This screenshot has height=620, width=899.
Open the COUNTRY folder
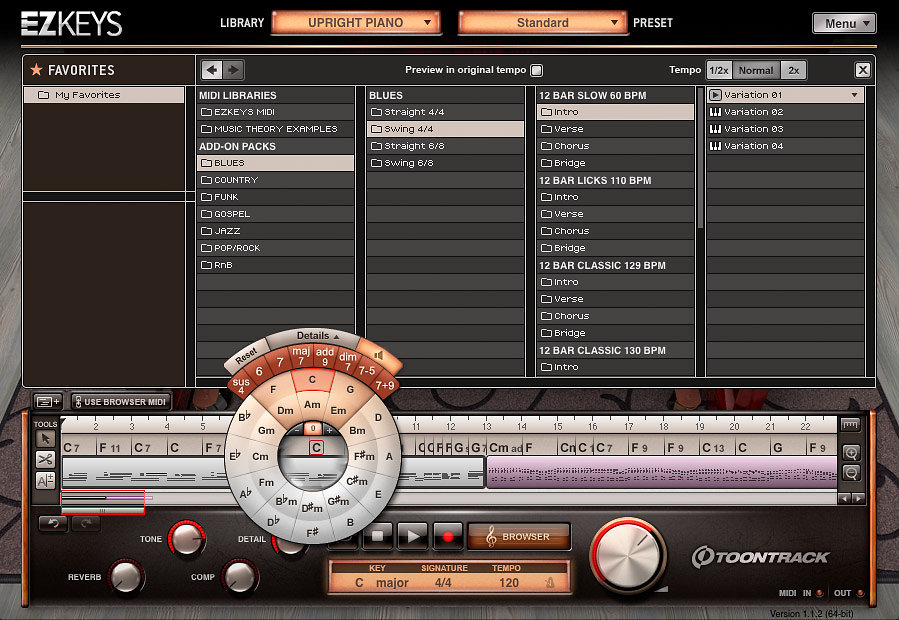[275, 180]
